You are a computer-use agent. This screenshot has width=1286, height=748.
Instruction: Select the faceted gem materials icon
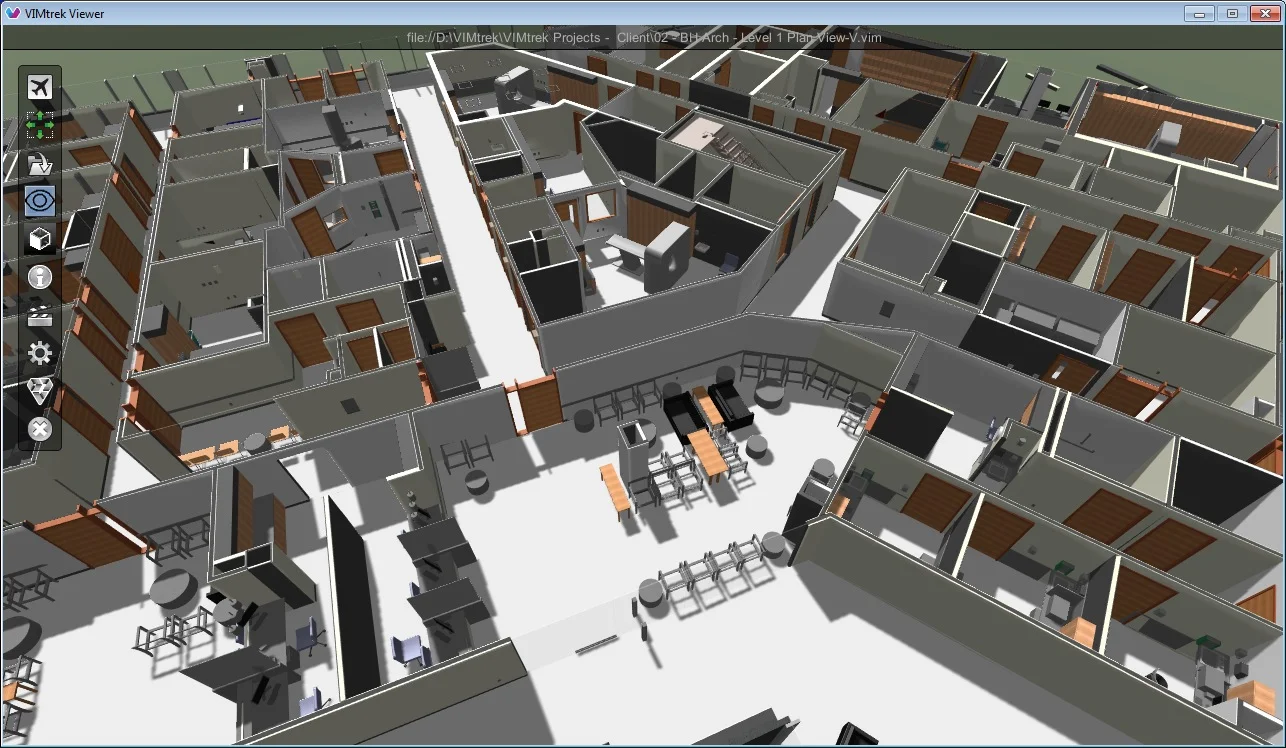pyautogui.click(x=40, y=391)
